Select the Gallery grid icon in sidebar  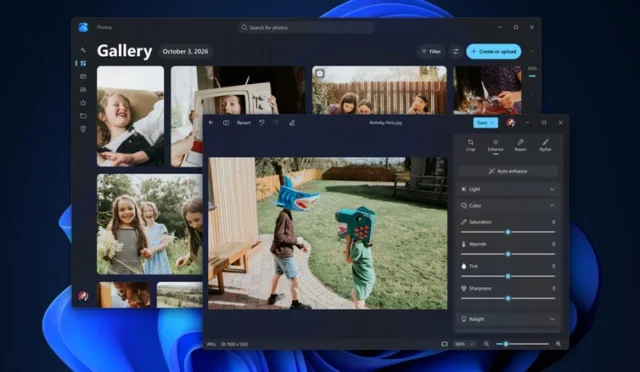coord(83,63)
